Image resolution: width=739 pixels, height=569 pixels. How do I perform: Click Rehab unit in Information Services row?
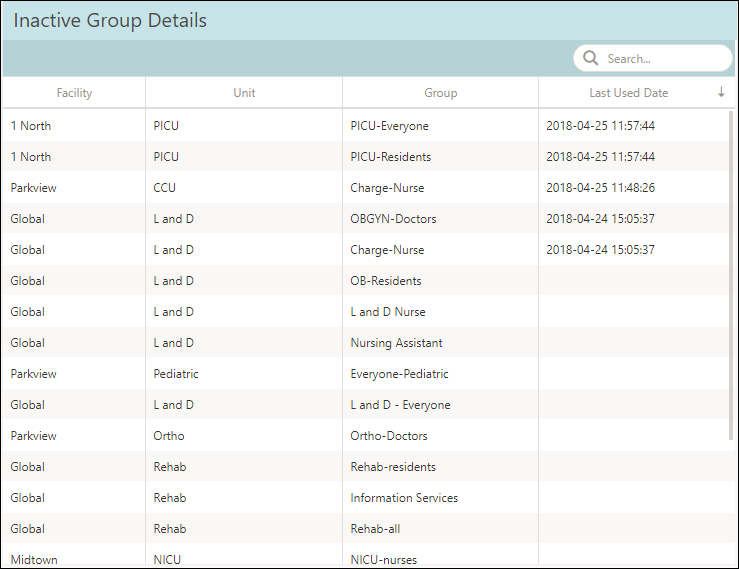click(170, 498)
